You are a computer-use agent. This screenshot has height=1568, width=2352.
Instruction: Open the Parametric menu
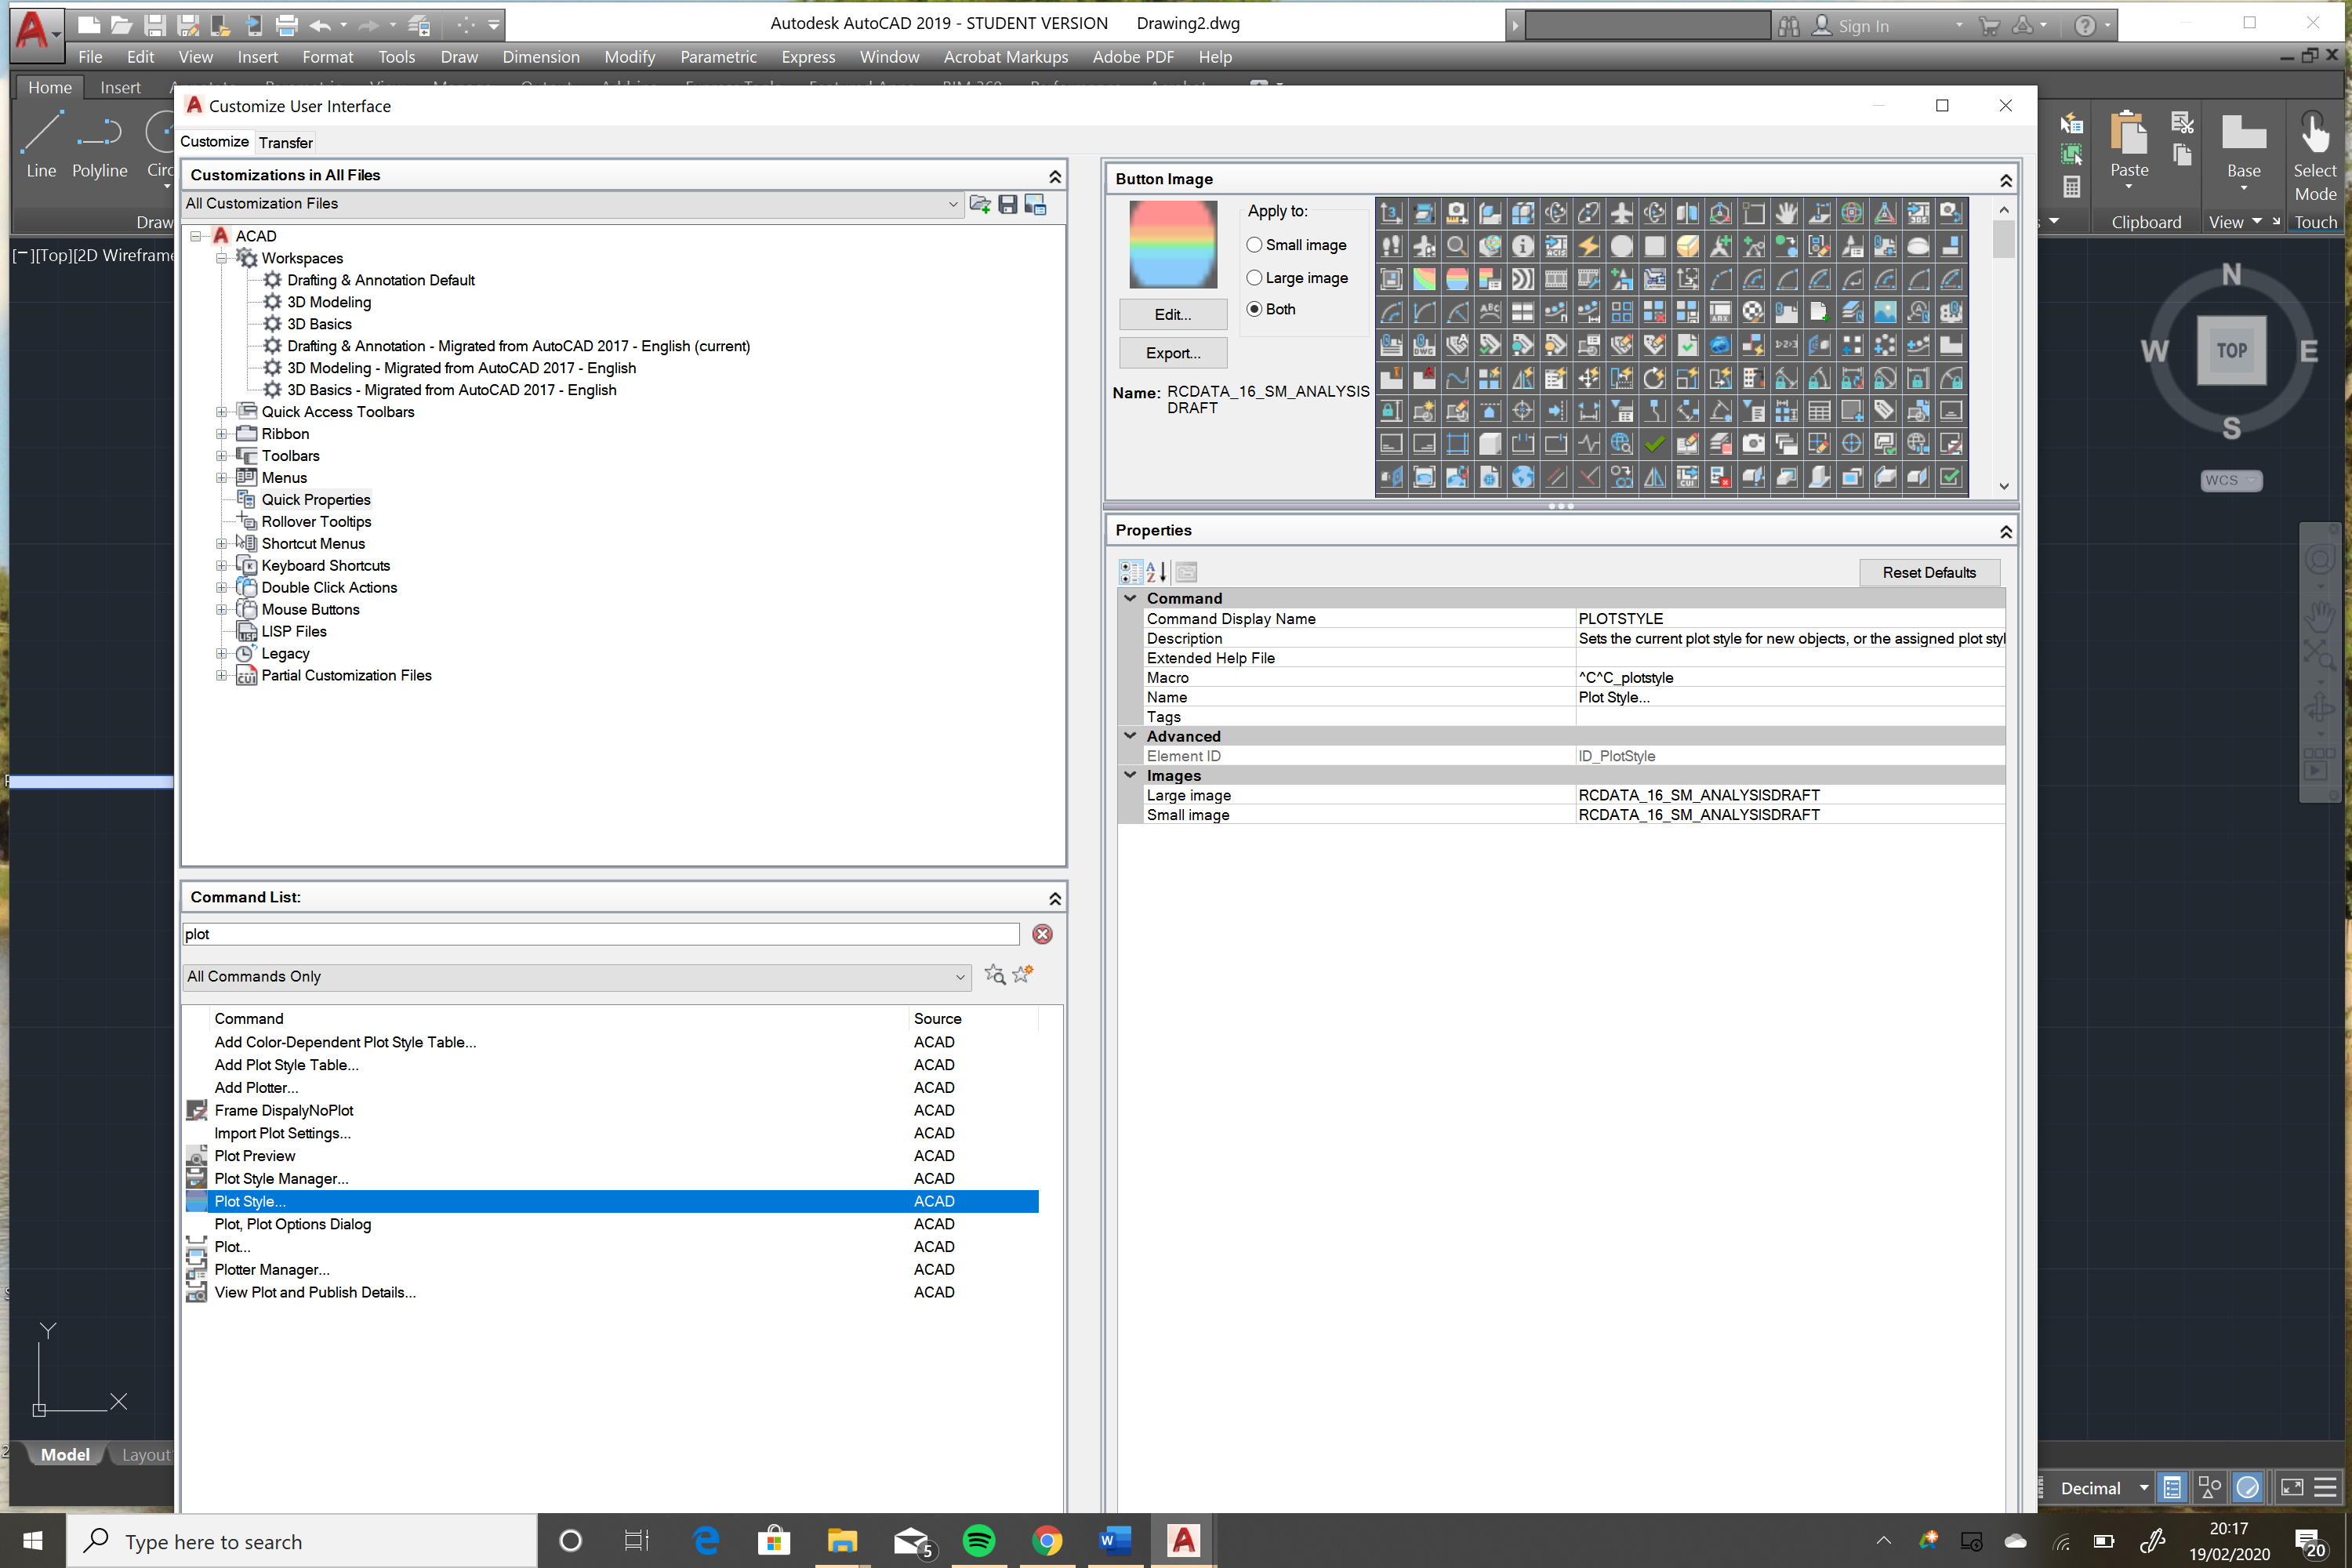(x=717, y=57)
